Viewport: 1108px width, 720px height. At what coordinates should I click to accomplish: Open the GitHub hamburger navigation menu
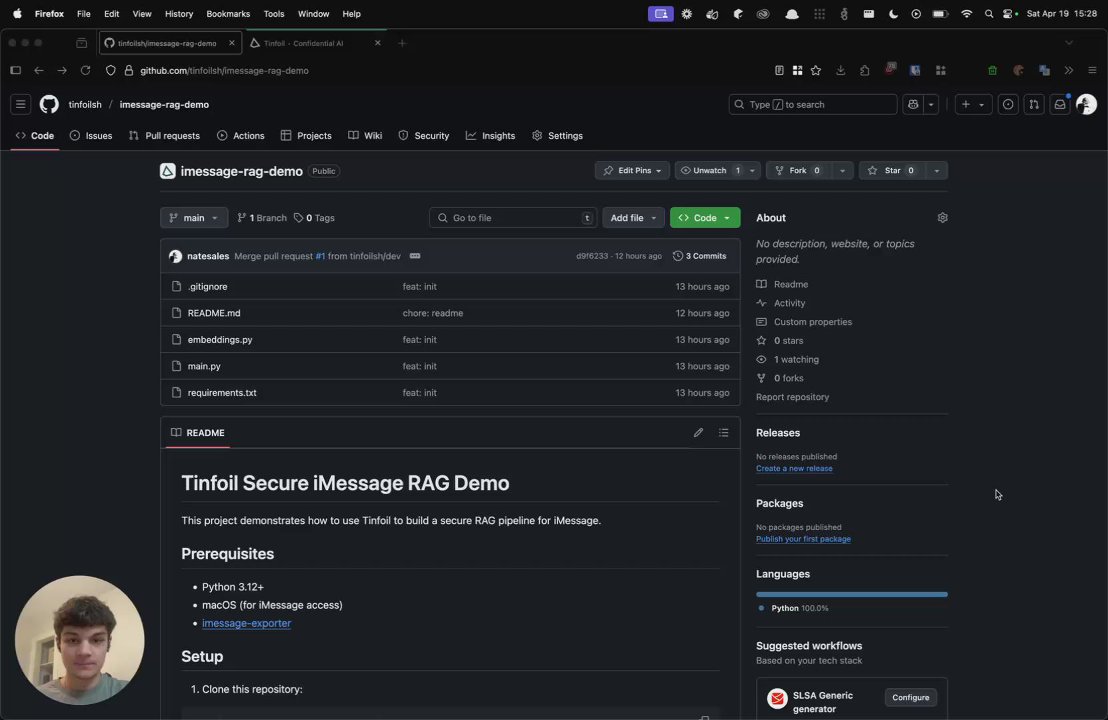(x=20, y=105)
